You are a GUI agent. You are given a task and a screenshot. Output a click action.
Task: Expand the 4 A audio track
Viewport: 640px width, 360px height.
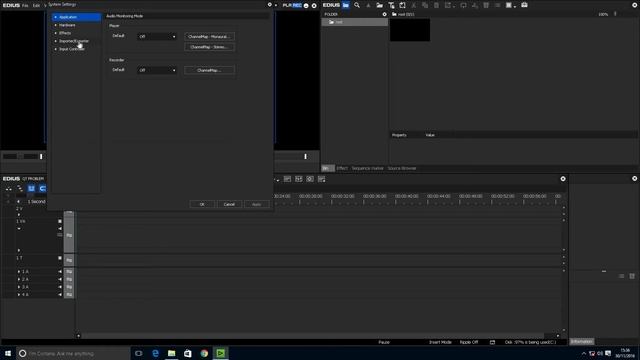19,295
